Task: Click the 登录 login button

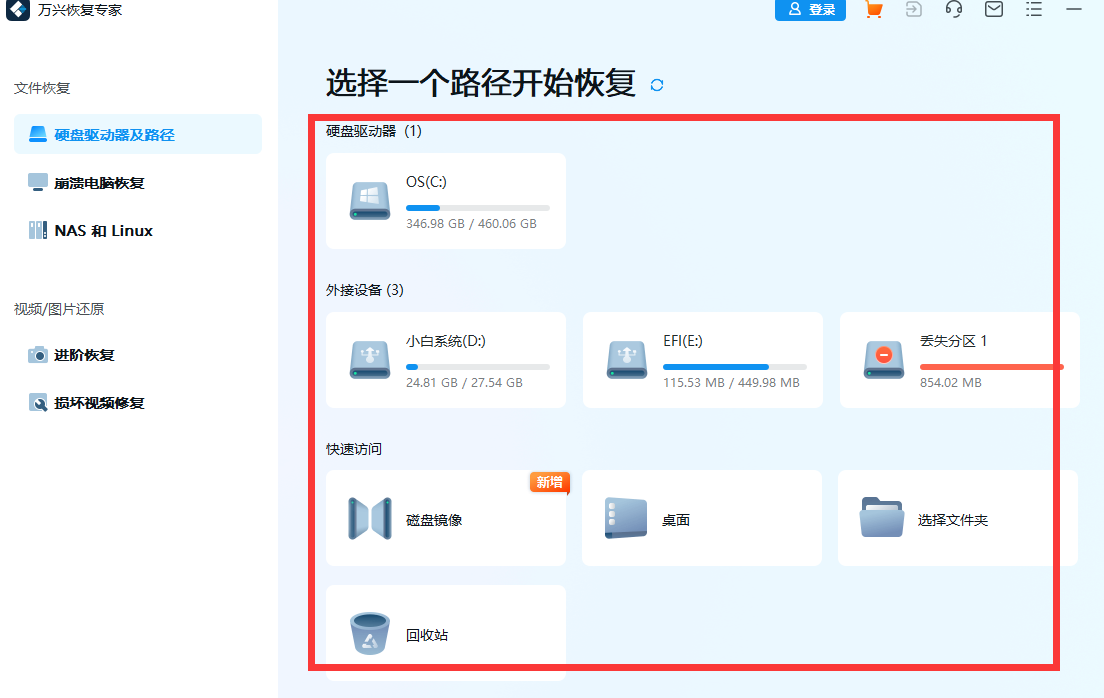Action: pos(810,10)
